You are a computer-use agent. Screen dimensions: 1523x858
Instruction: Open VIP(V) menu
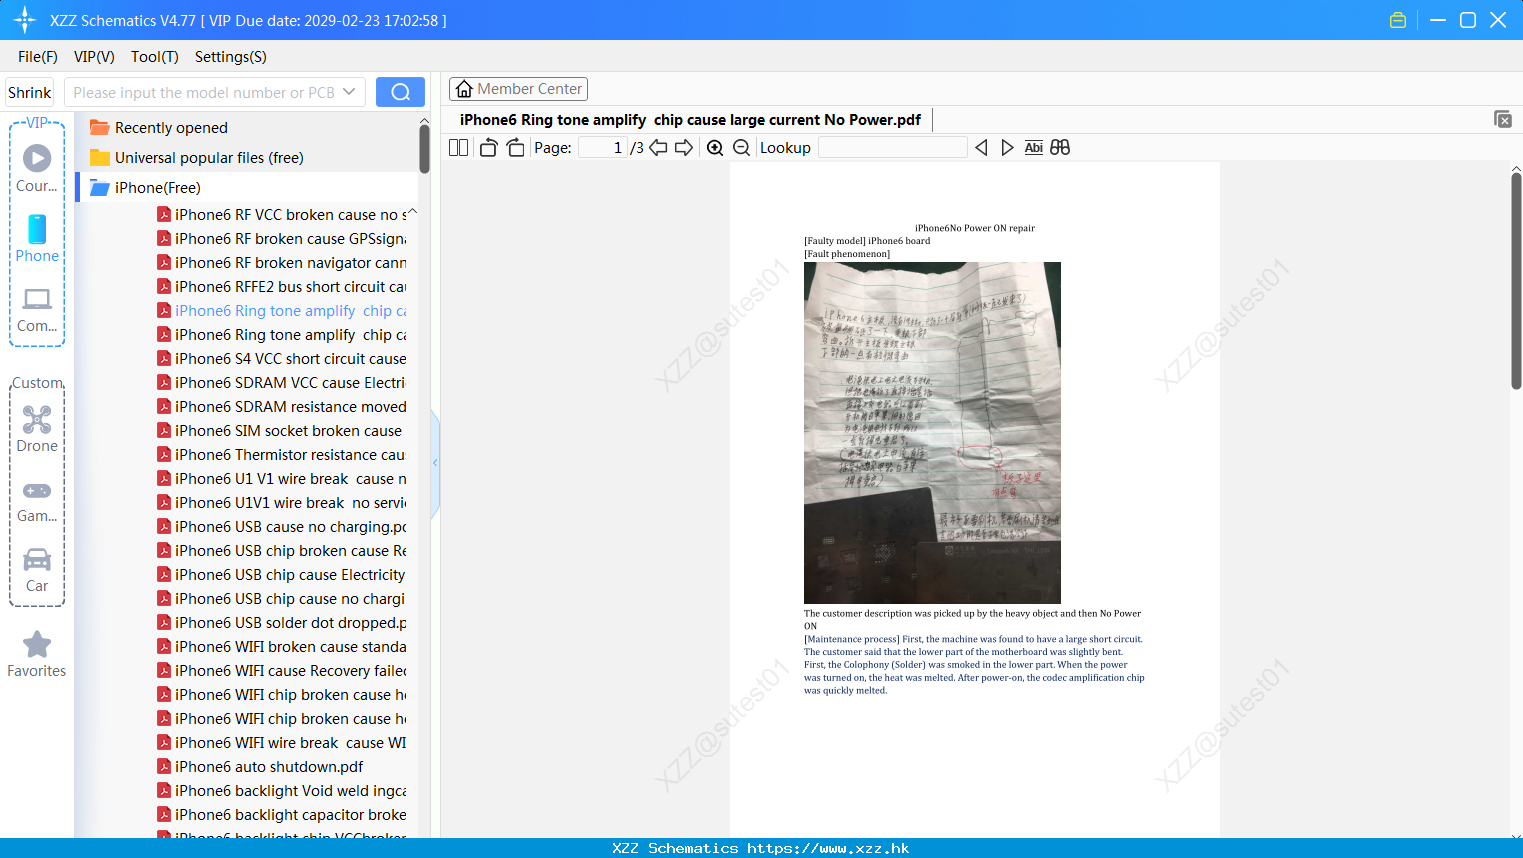[x=94, y=57]
